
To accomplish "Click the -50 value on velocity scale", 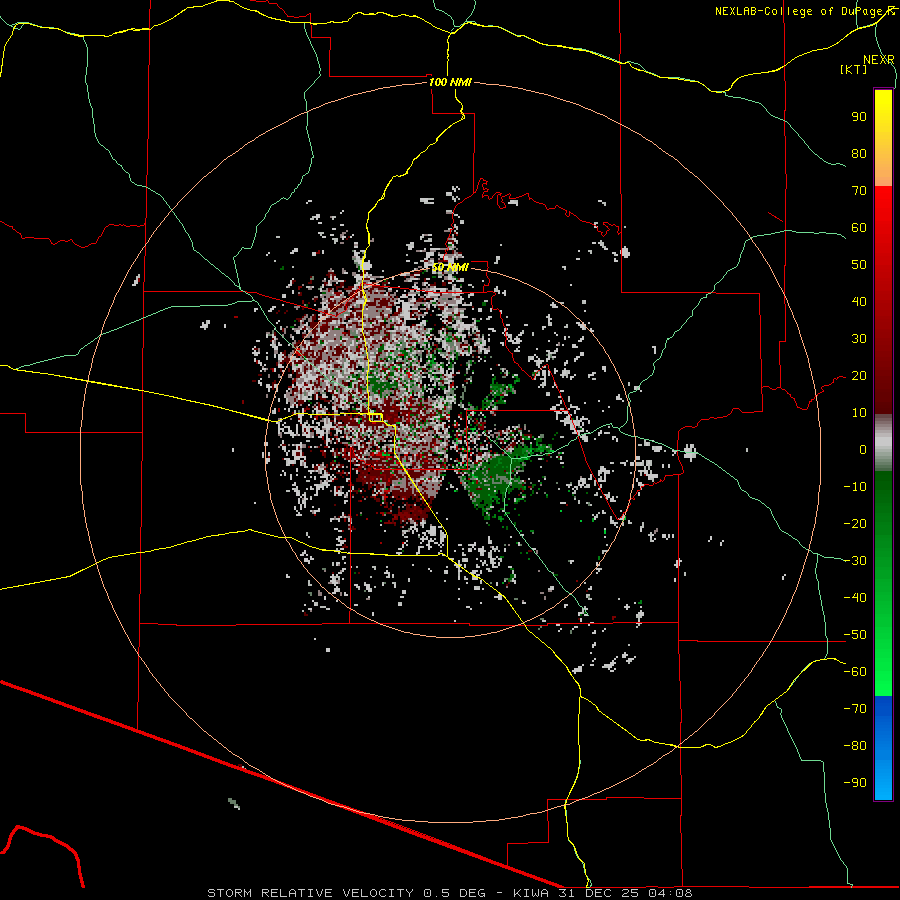I will click(x=855, y=635).
